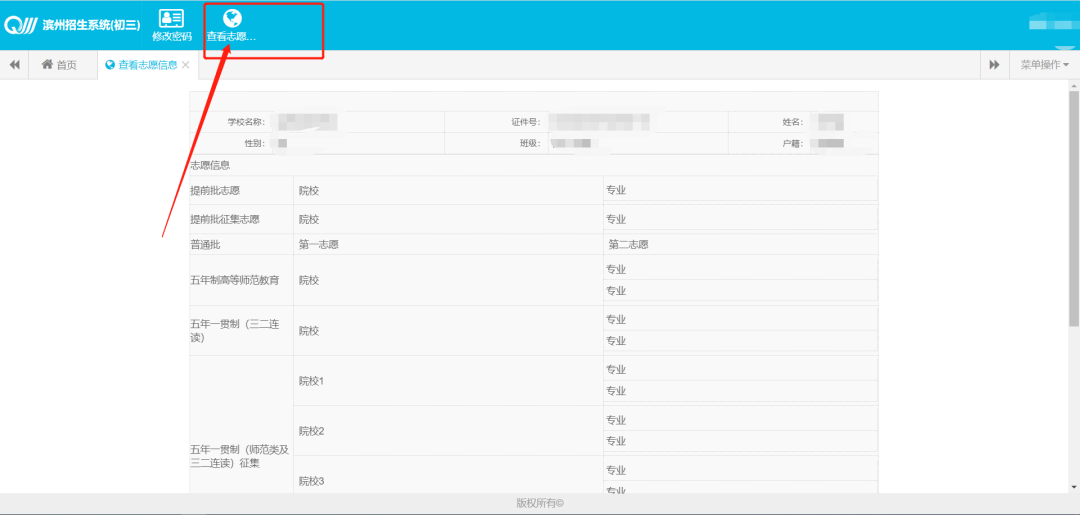1080x515 pixels.
Task: Open the 菜单操作 dropdown menu
Action: [x=1044, y=65]
